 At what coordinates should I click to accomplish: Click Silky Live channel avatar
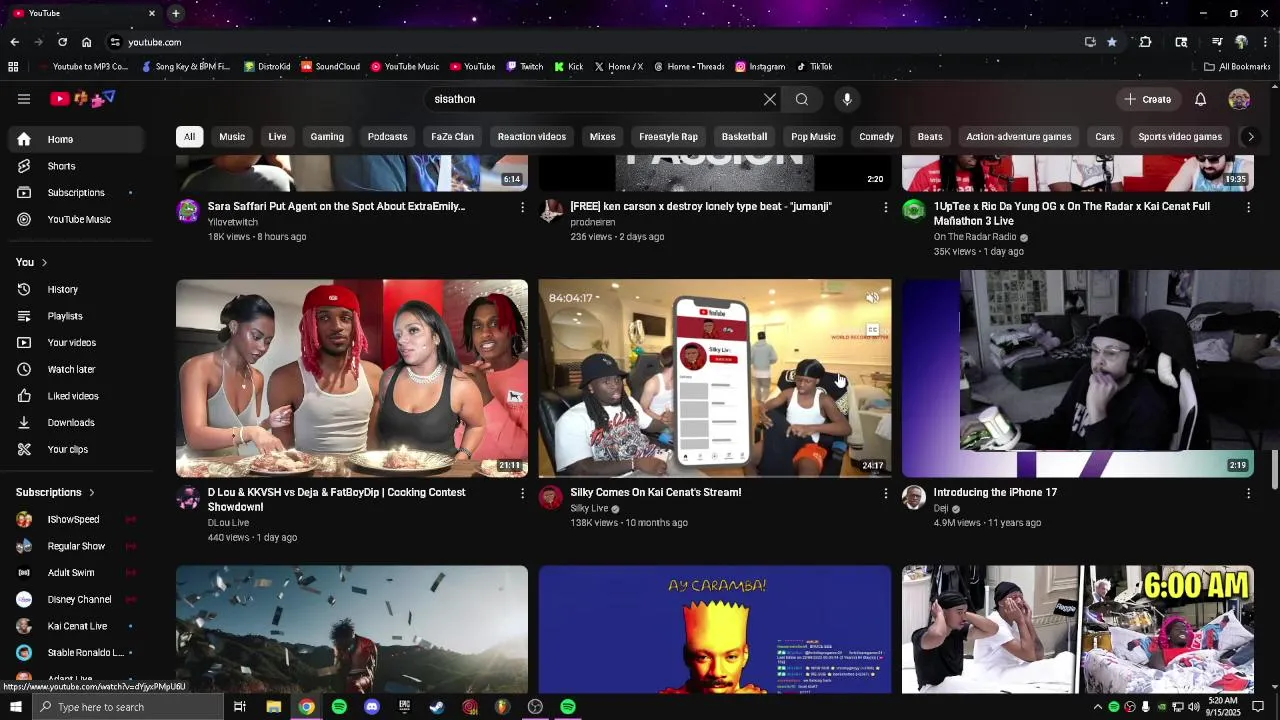(x=551, y=498)
